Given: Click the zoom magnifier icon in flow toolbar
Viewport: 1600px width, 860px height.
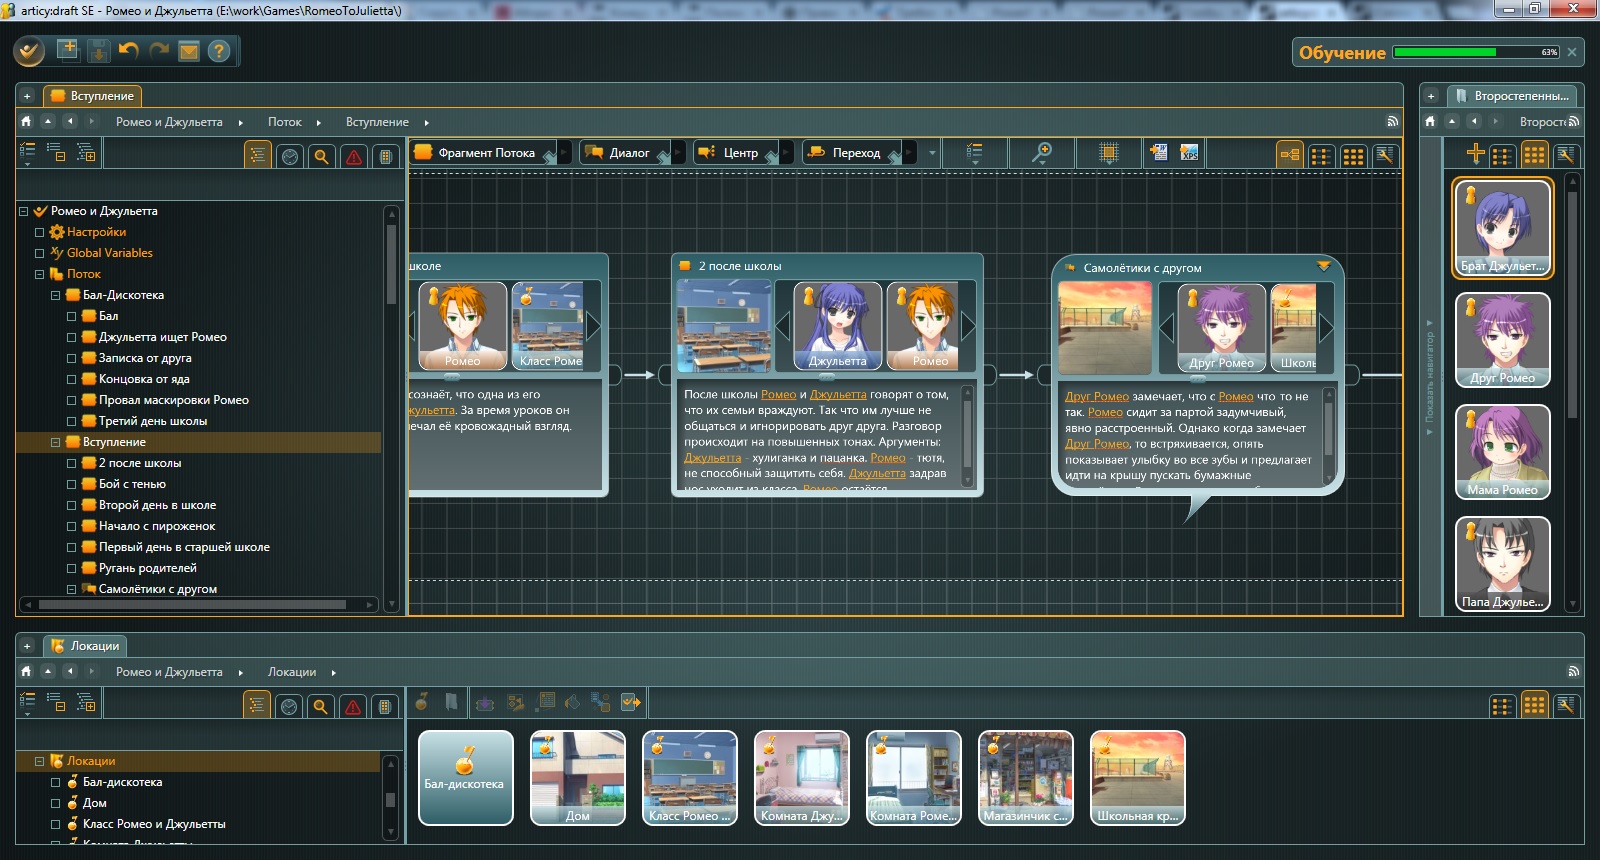Looking at the screenshot, I should click(x=1041, y=153).
